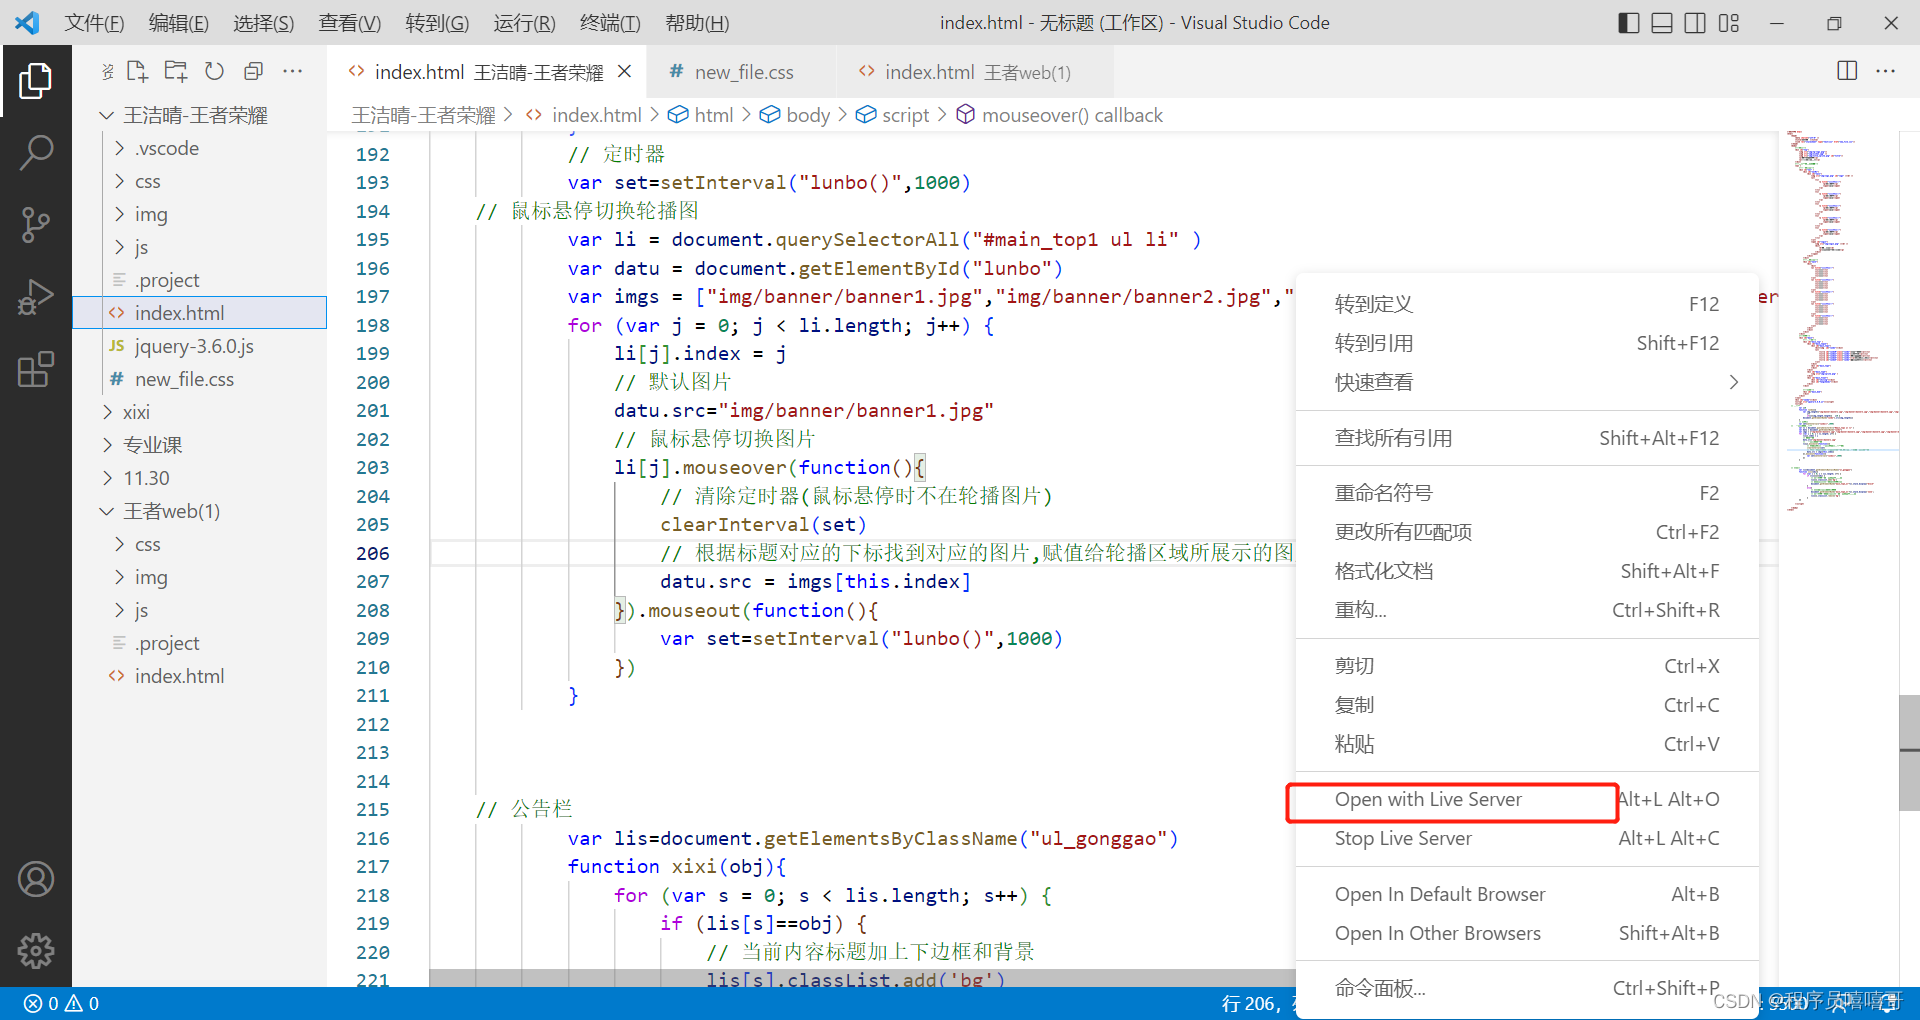Collapse all folders in explorer
The width and height of the screenshot is (1920, 1020).
[253, 71]
